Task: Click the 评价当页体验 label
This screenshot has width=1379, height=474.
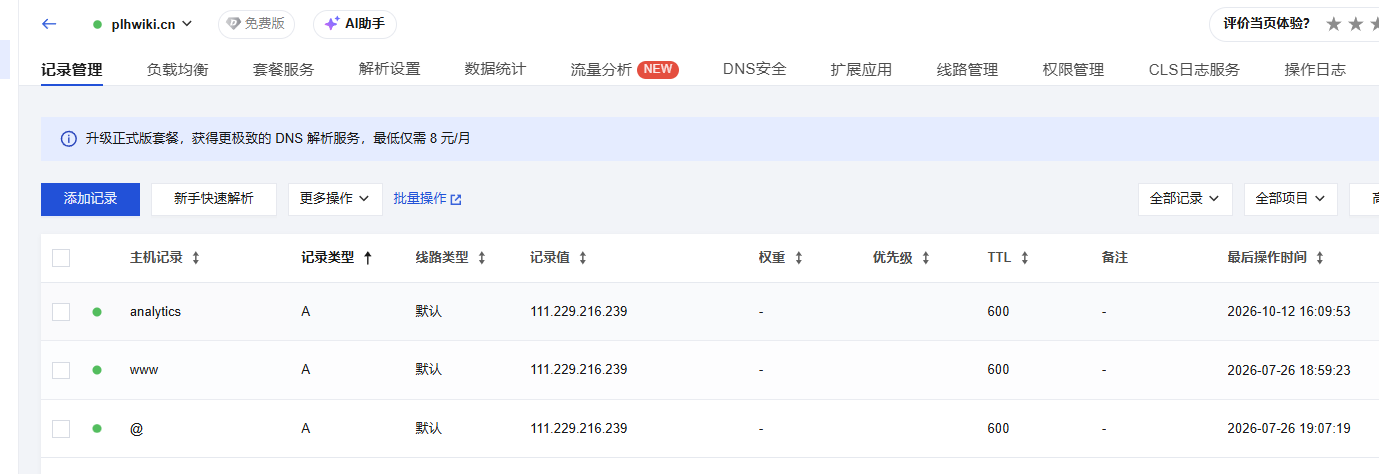Action: pos(1267,24)
